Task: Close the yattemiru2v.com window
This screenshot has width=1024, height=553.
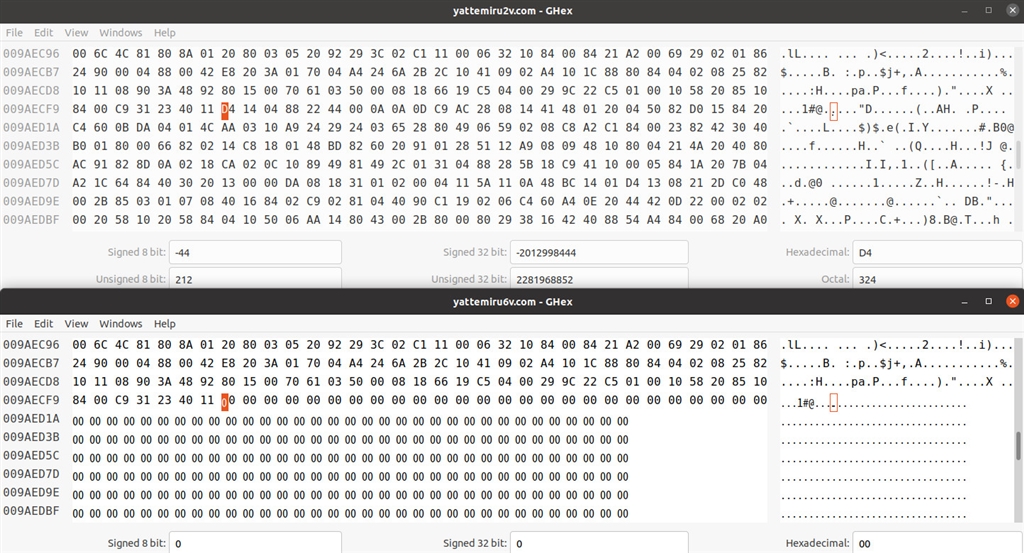Action: coord(1012,10)
